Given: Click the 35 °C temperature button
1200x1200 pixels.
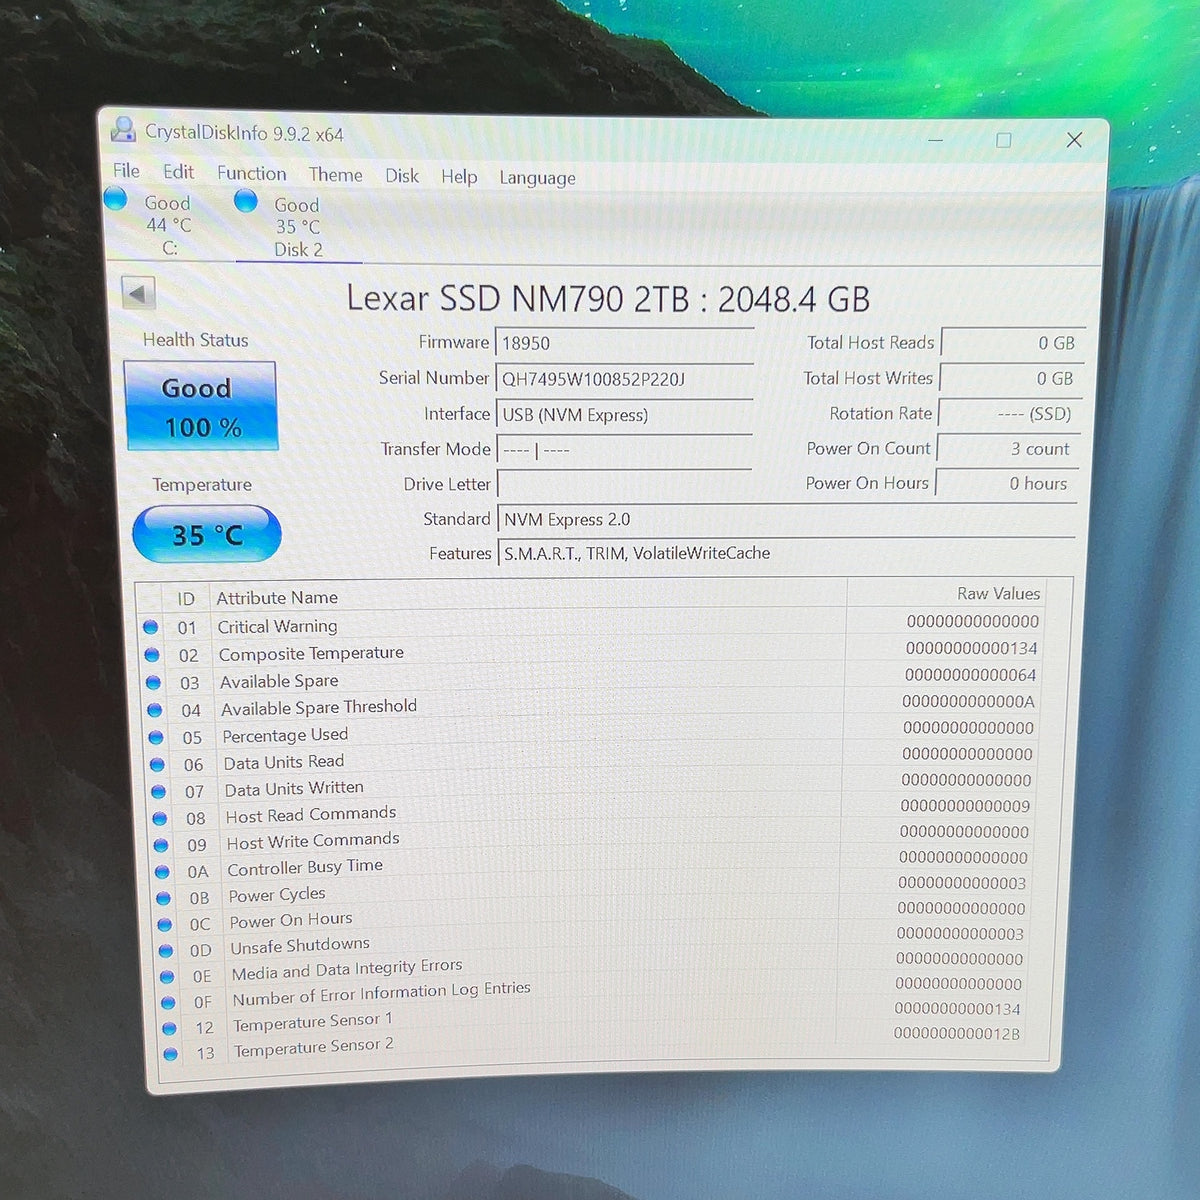Looking at the screenshot, I should point(207,534).
